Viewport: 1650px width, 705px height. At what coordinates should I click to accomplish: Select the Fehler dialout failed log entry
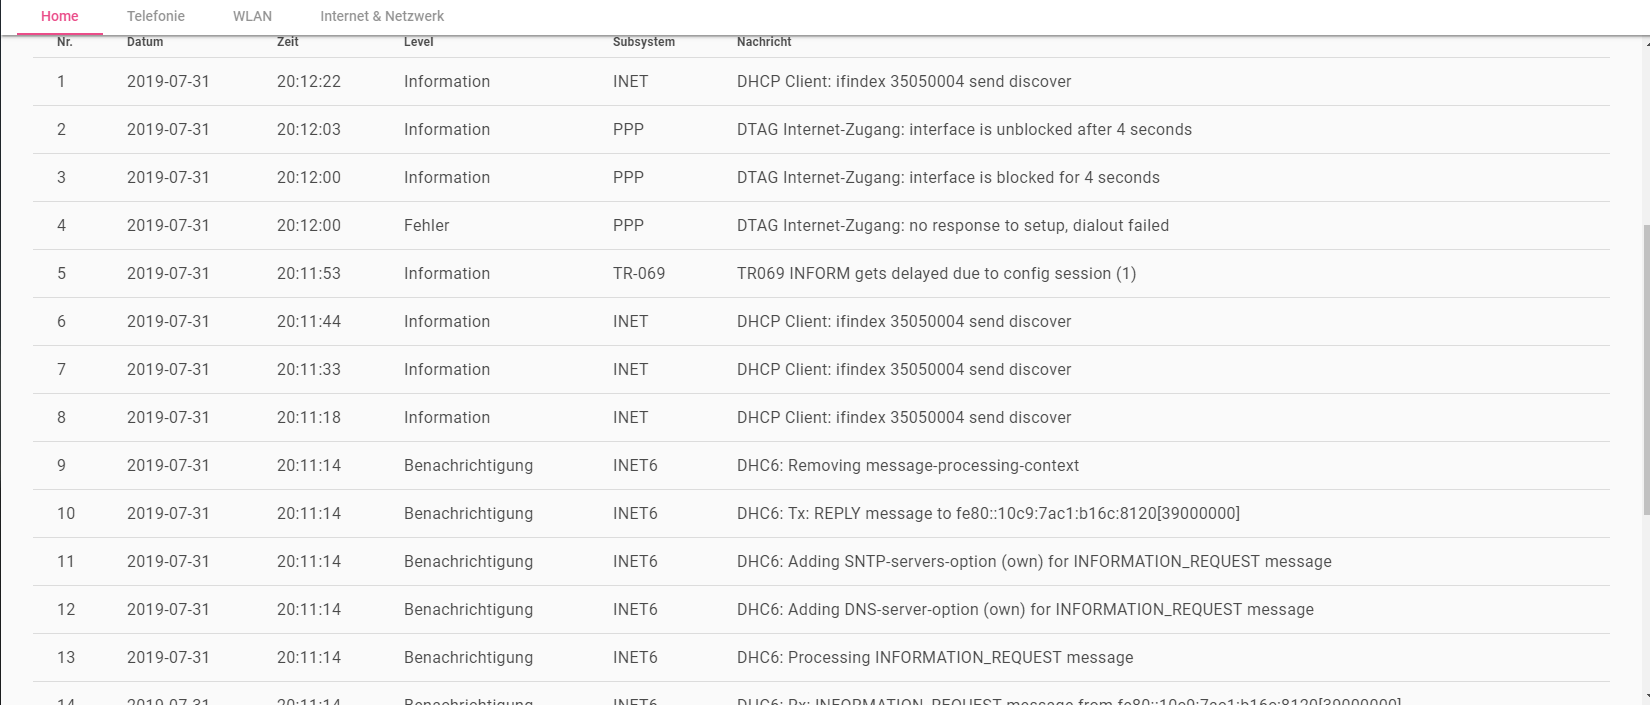[952, 226]
